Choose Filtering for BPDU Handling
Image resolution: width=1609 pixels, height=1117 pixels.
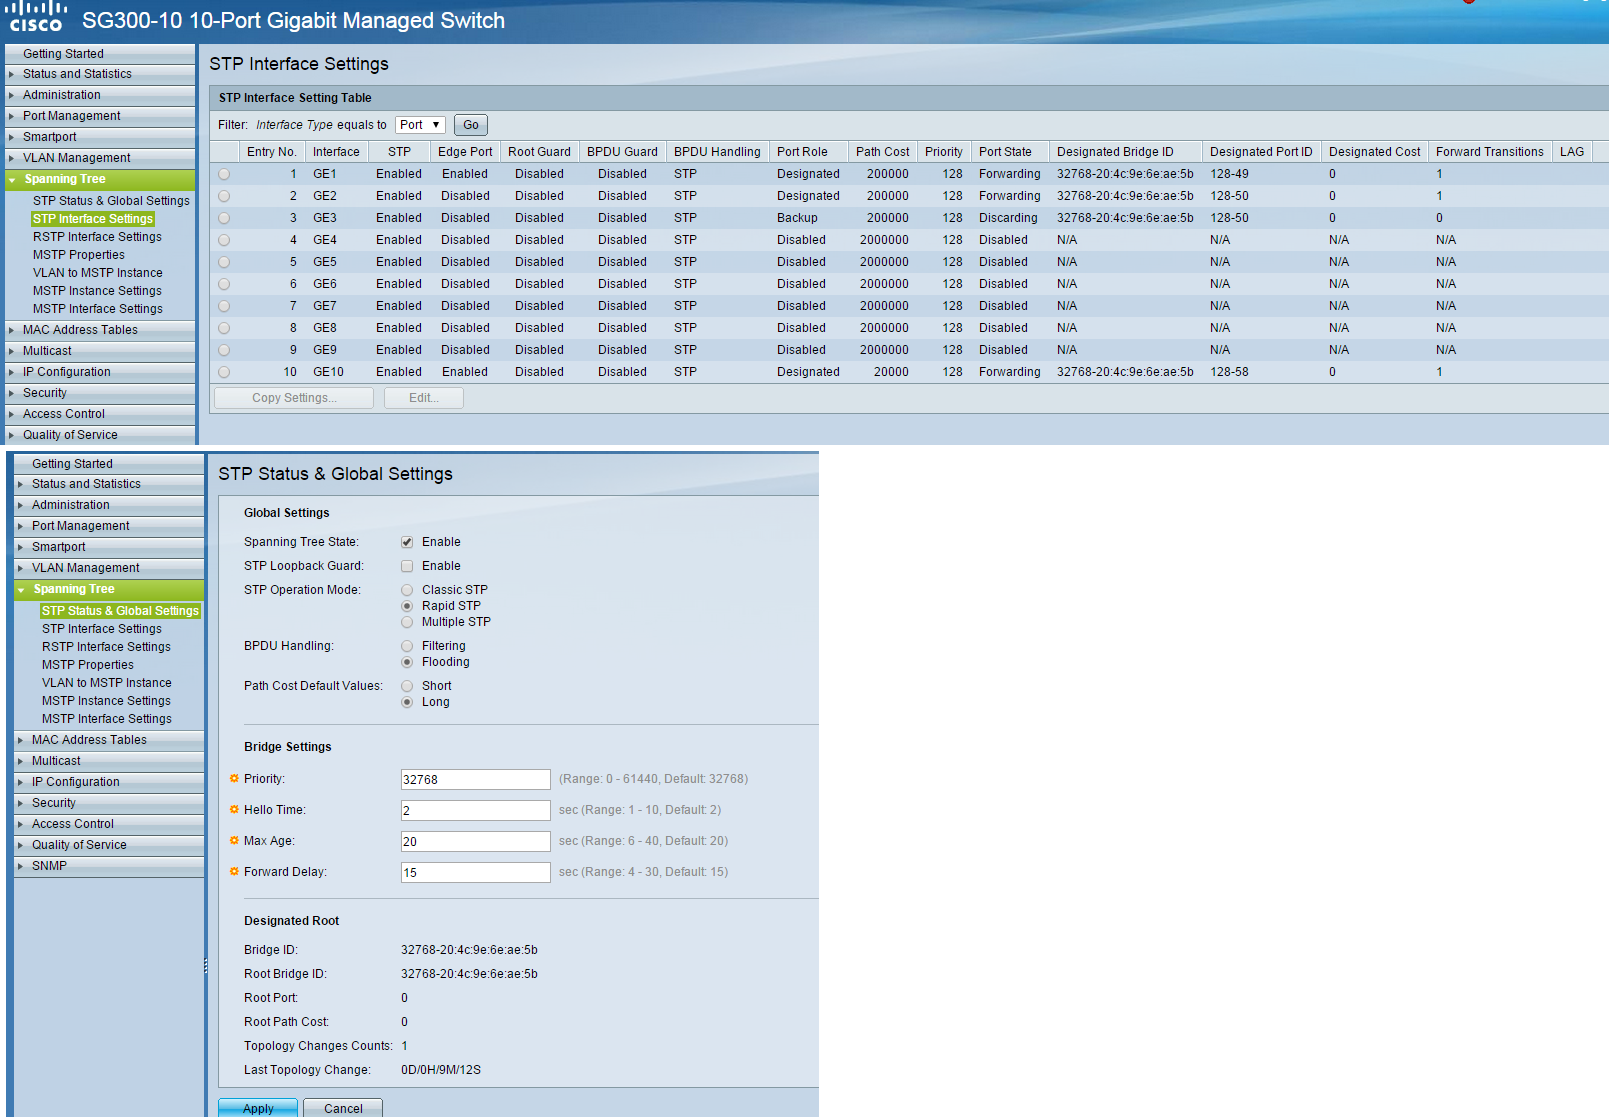pos(407,646)
